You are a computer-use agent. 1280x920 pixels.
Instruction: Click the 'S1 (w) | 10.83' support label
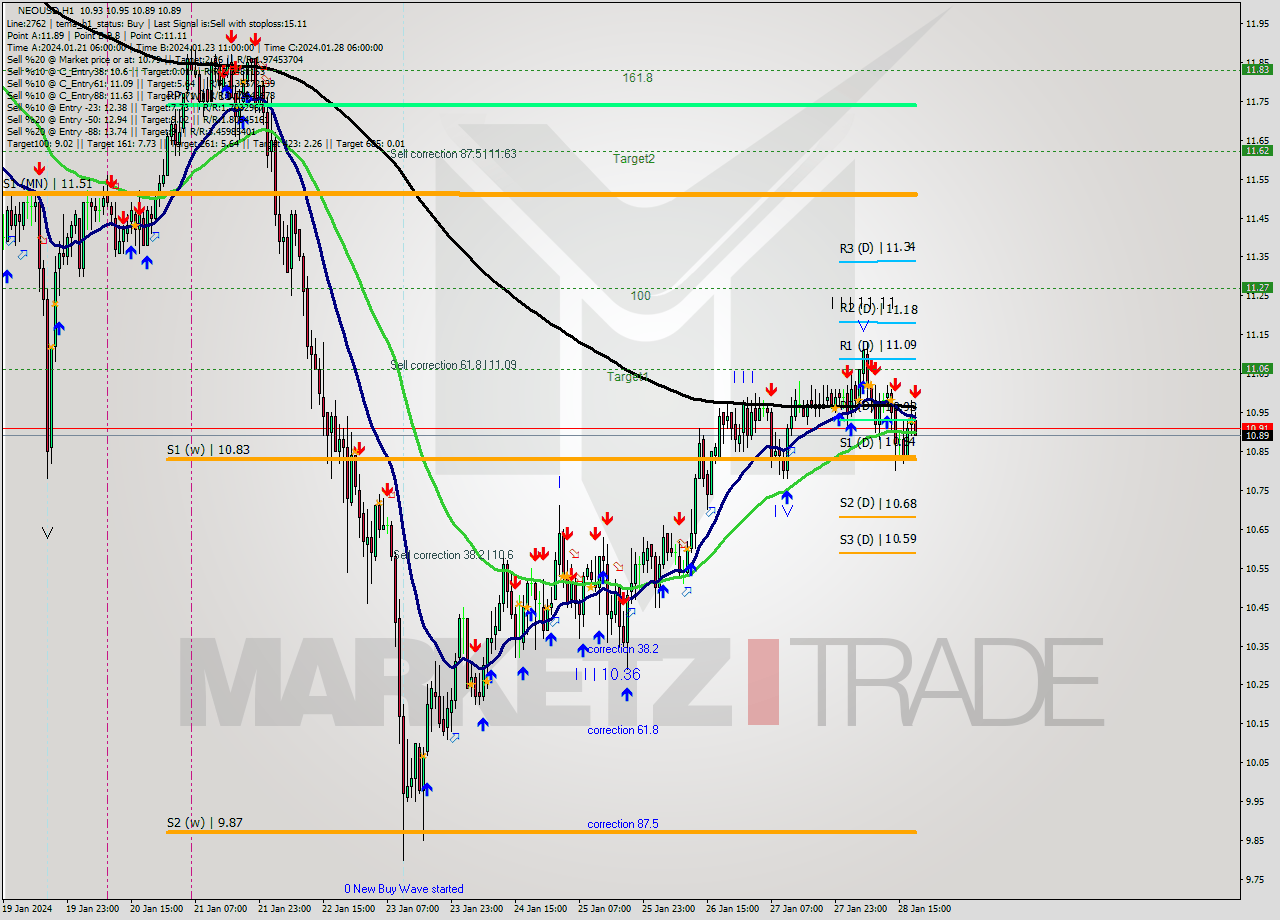208,450
